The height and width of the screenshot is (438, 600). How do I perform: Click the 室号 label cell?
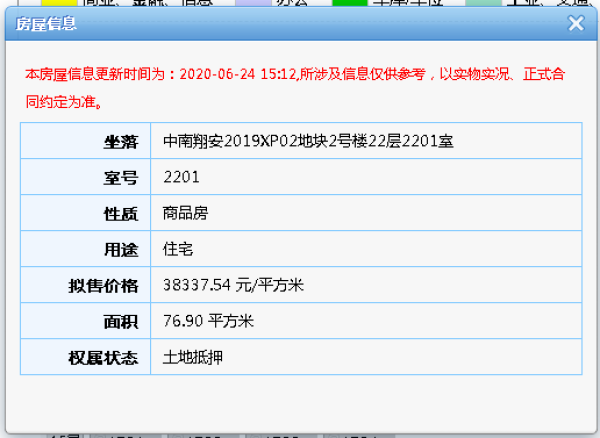click(86, 177)
